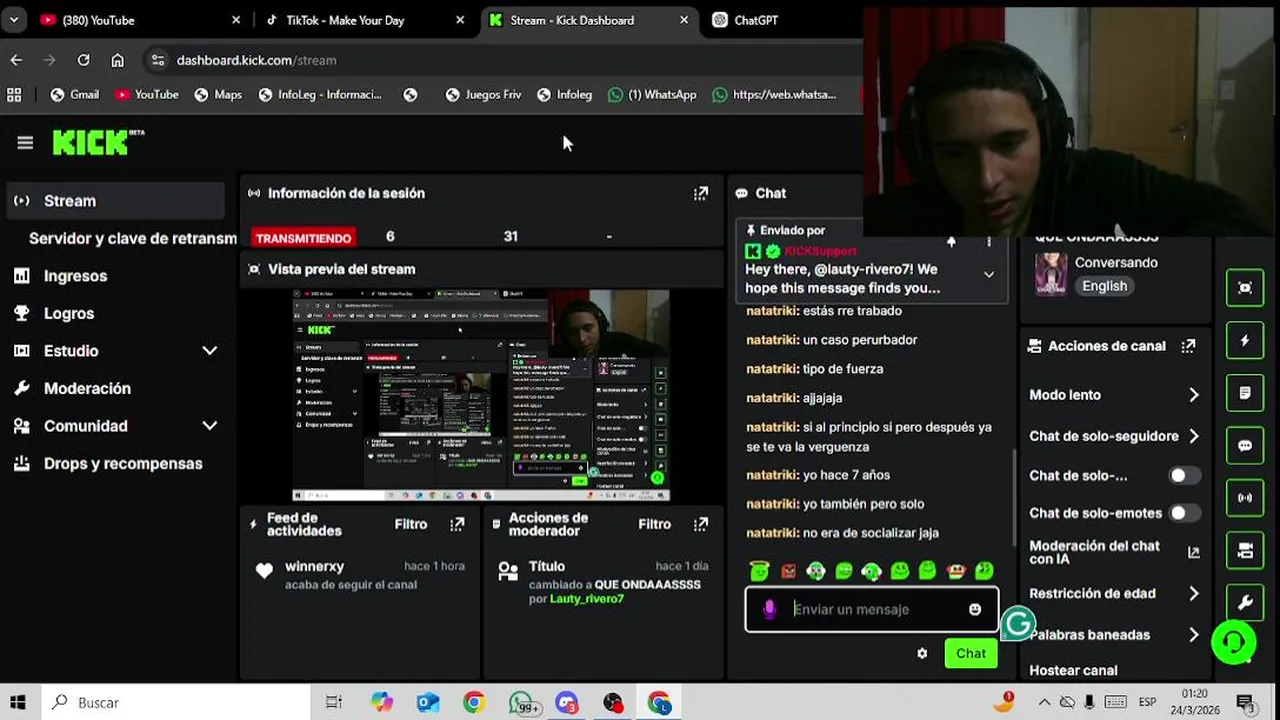Screen dimensions: 1280x720
Task: Close the Stream - Kick Dashboard tab
Action: pos(684,20)
